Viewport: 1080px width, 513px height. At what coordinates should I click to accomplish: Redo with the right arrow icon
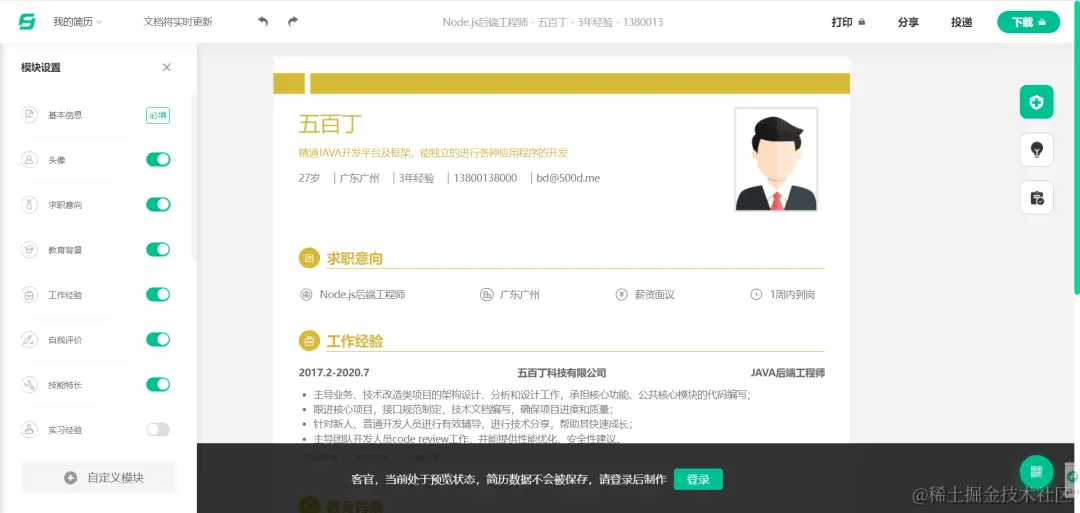coord(293,22)
